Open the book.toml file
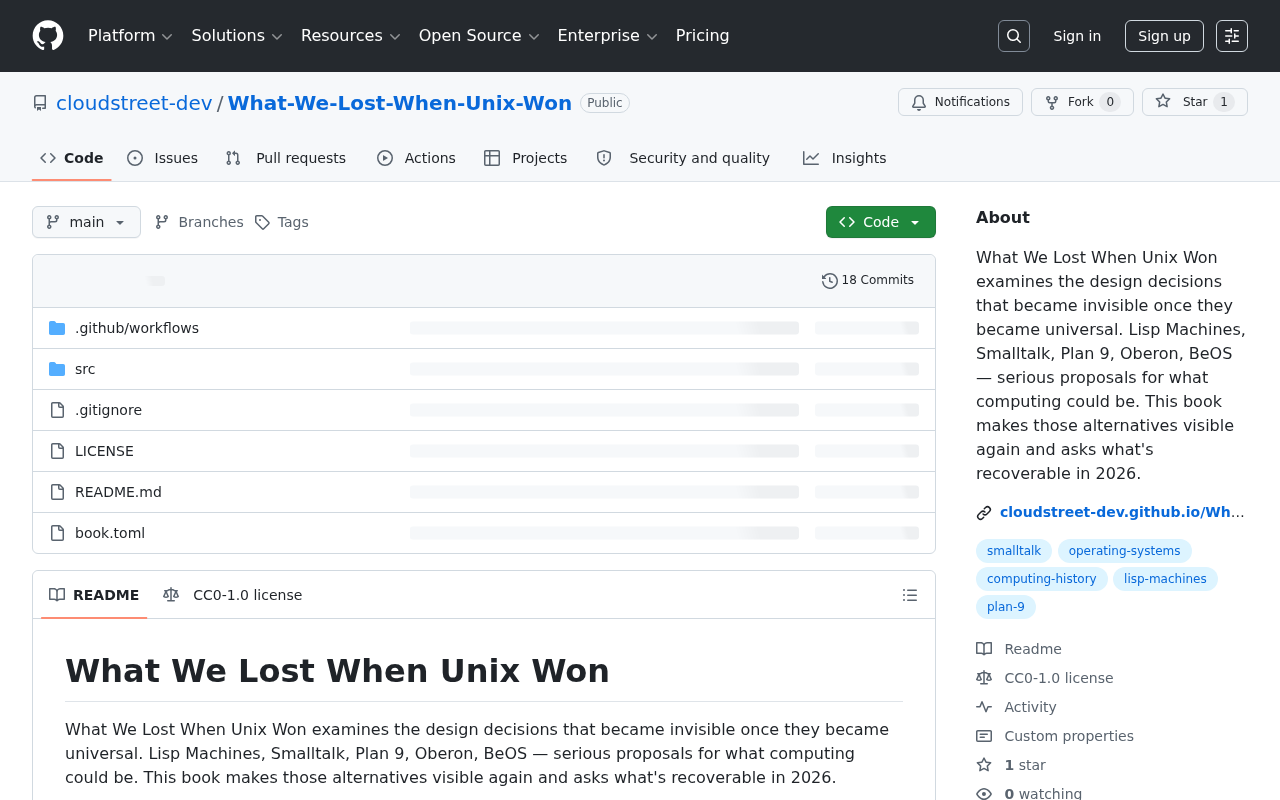1280x800 pixels. coord(110,533)
